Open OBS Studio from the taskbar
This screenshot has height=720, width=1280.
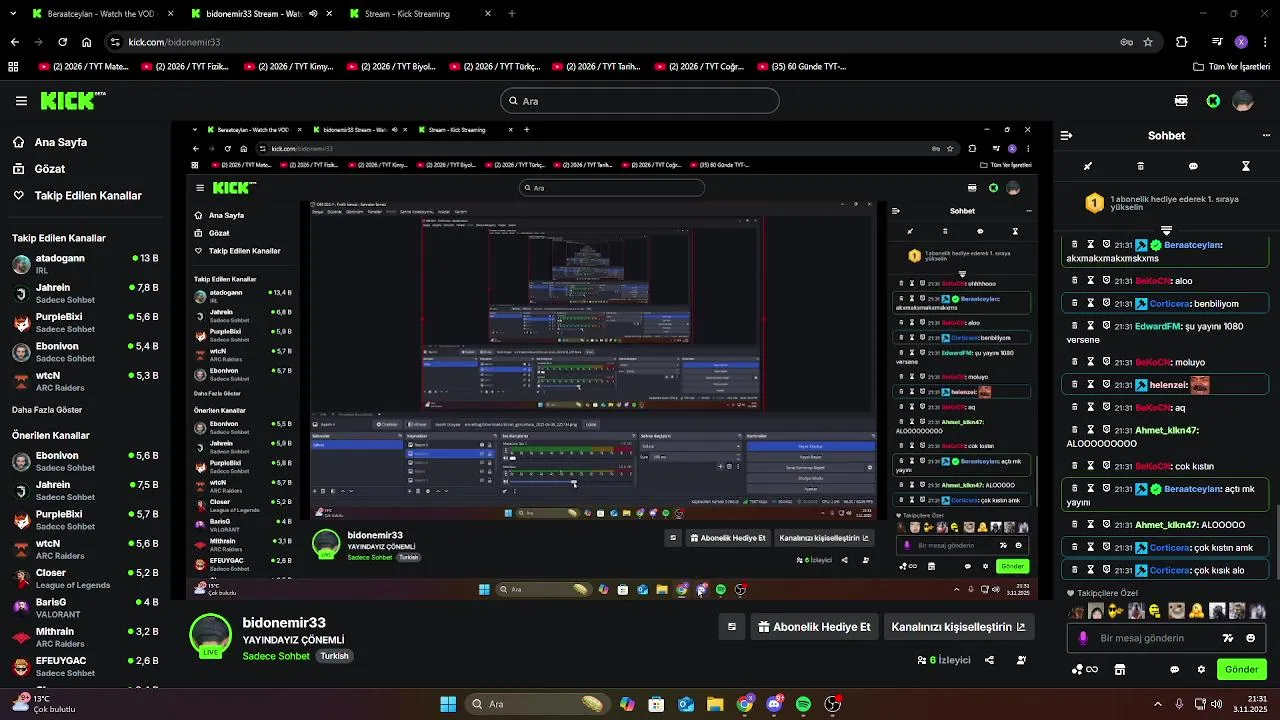832,704
